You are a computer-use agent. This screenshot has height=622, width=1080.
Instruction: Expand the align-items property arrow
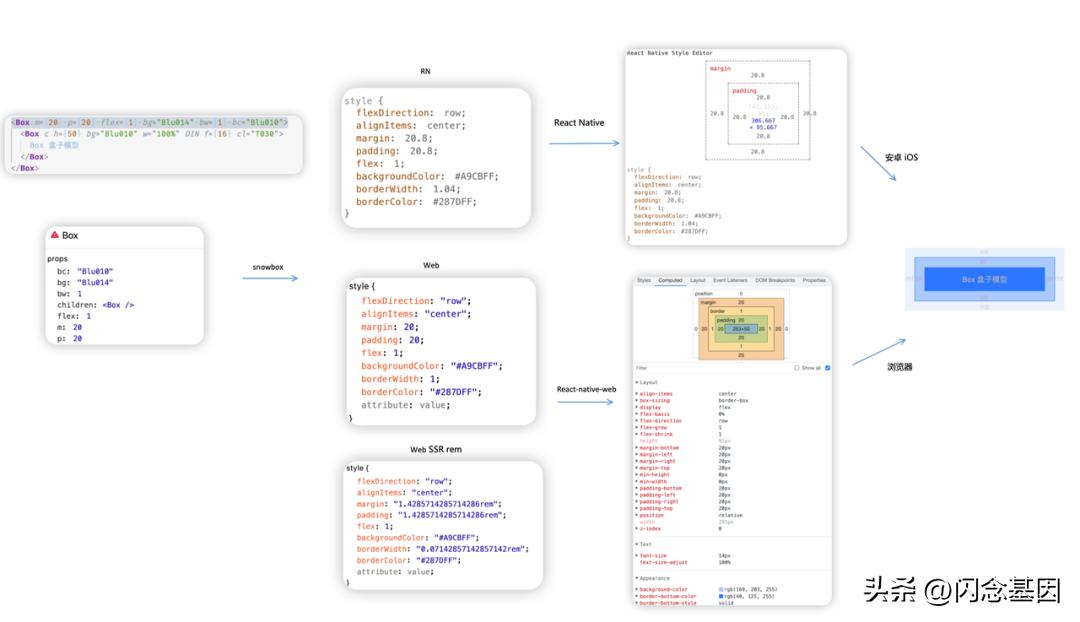[x=637, y=394]
